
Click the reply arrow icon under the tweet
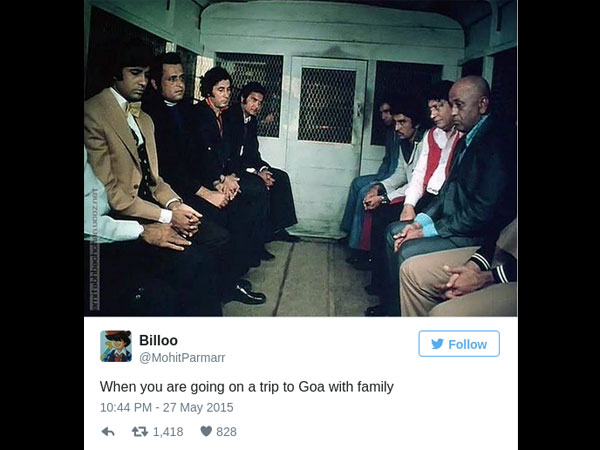point(108,432)
